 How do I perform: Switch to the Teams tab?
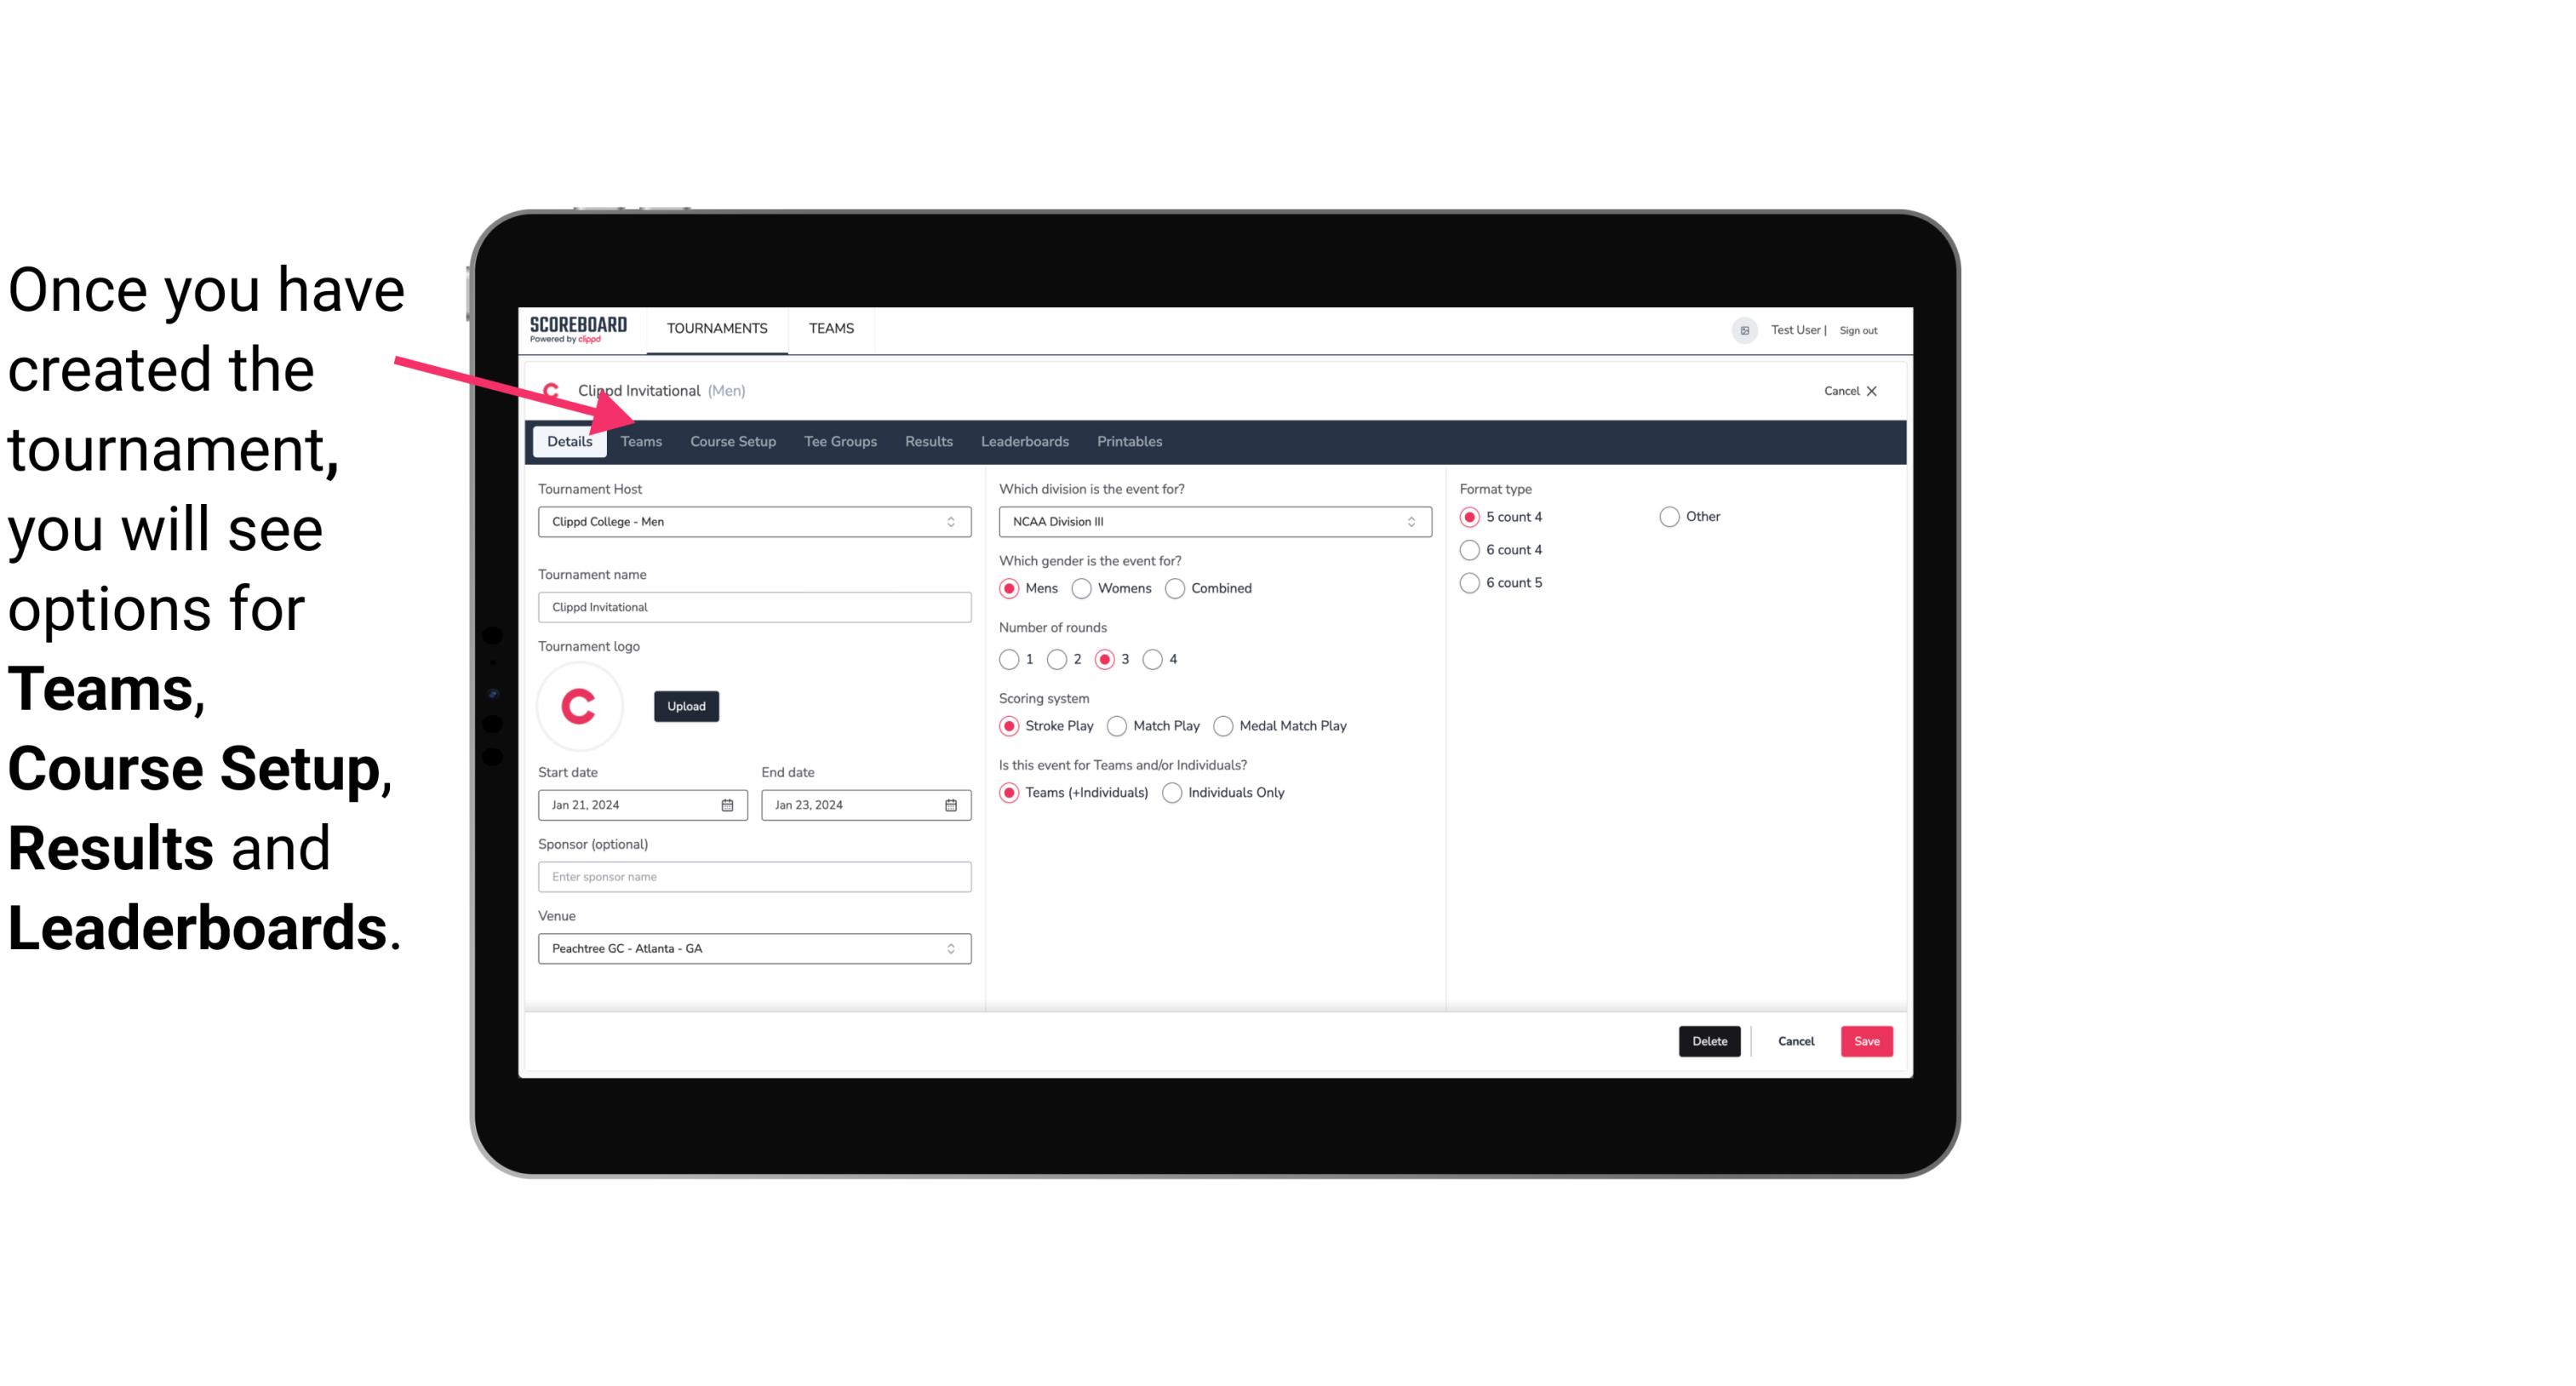(639, 440)
